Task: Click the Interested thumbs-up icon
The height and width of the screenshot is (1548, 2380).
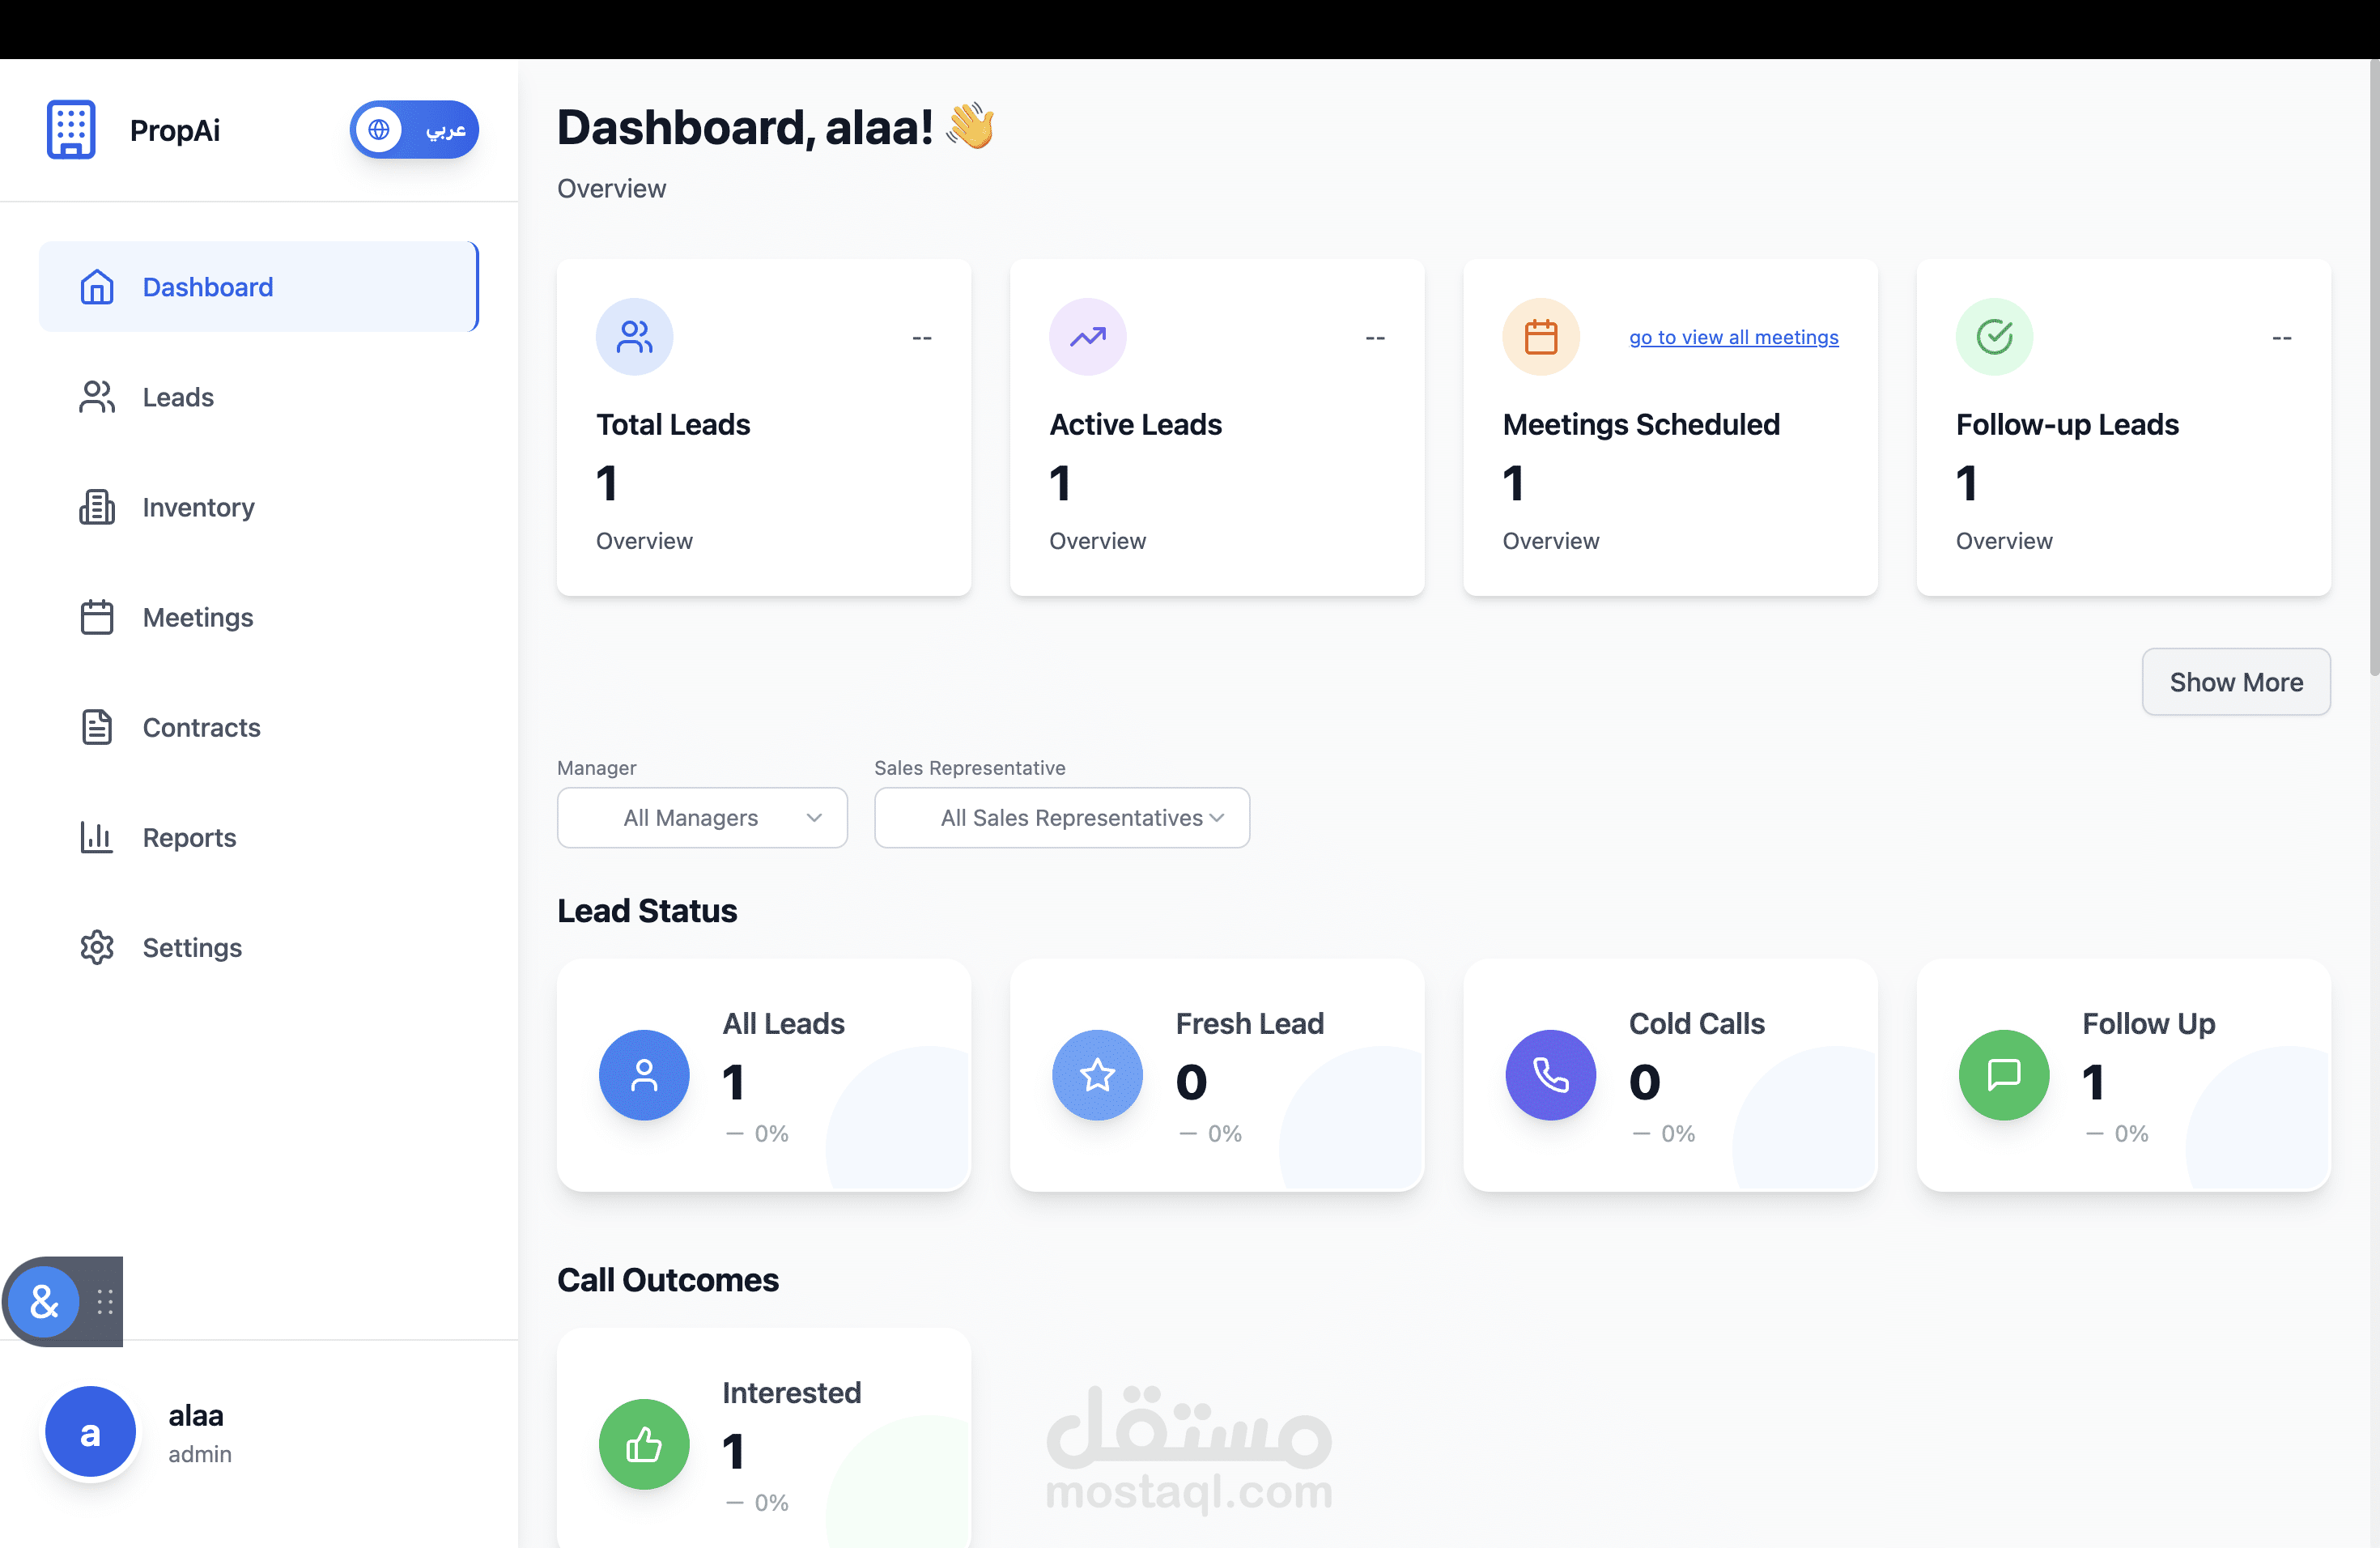Action: pyautogui.click(x=644, y=1444)
